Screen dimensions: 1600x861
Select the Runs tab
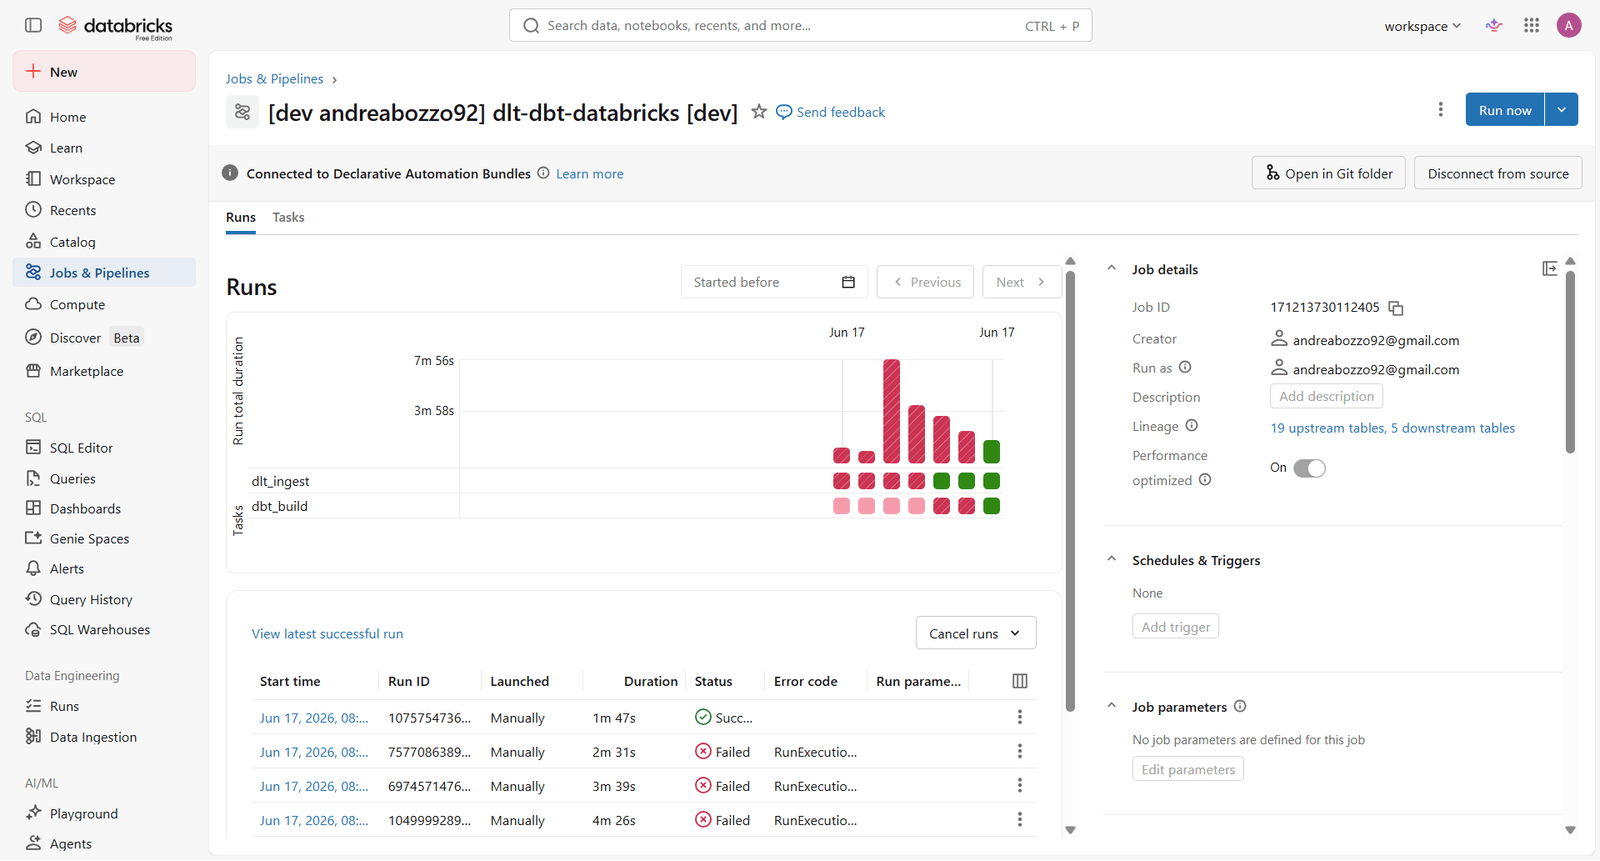[x=240, y=217]
